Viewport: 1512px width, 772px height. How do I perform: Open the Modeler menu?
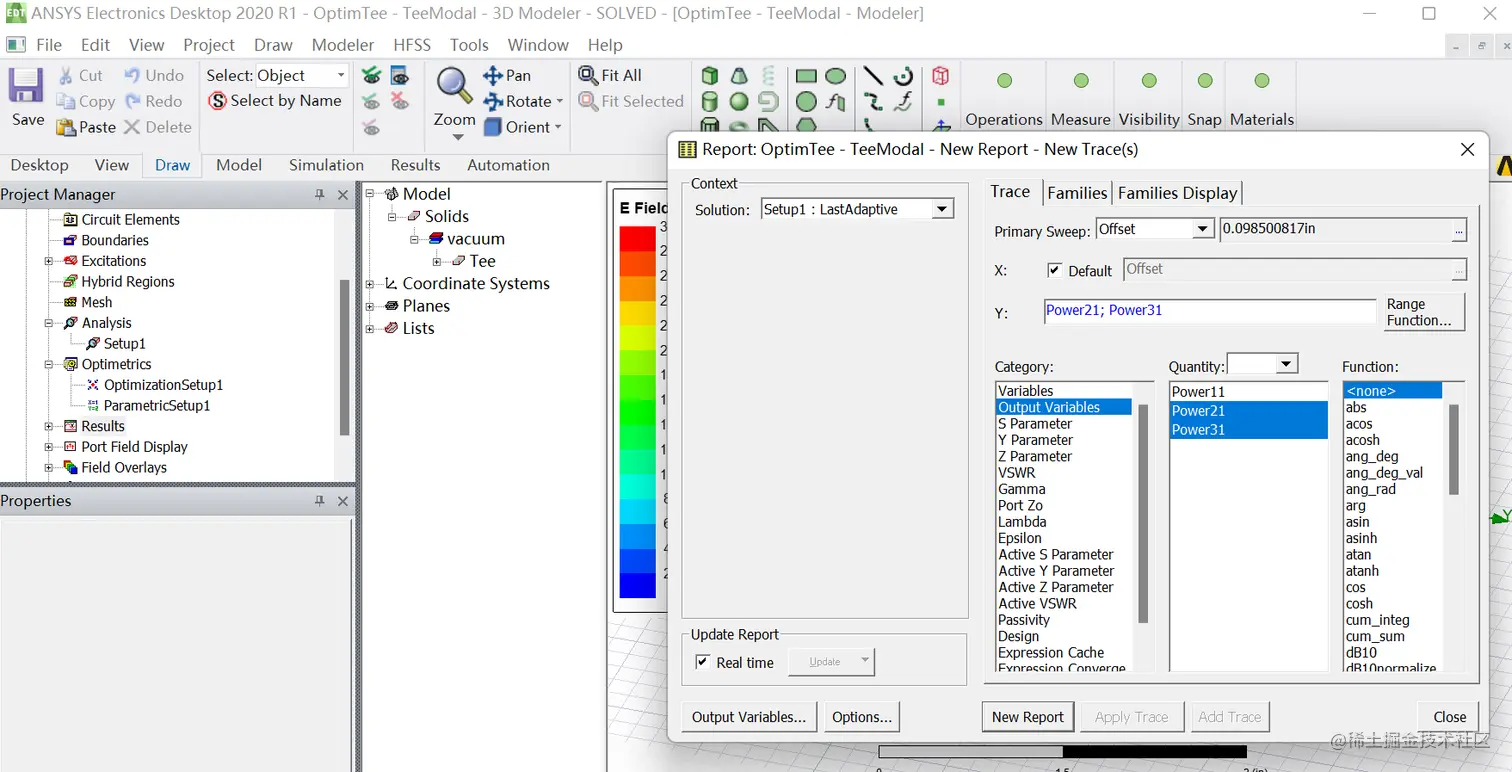pyautogui.click(x=343, y=45)
